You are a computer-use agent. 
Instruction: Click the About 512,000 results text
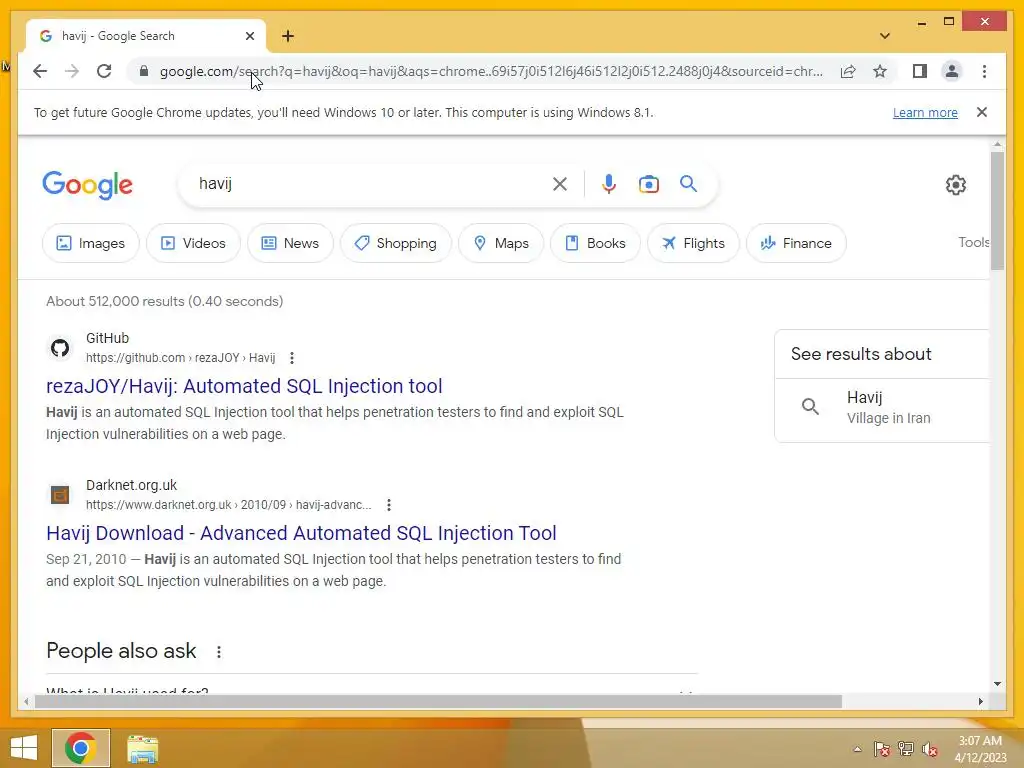[165, 301]
